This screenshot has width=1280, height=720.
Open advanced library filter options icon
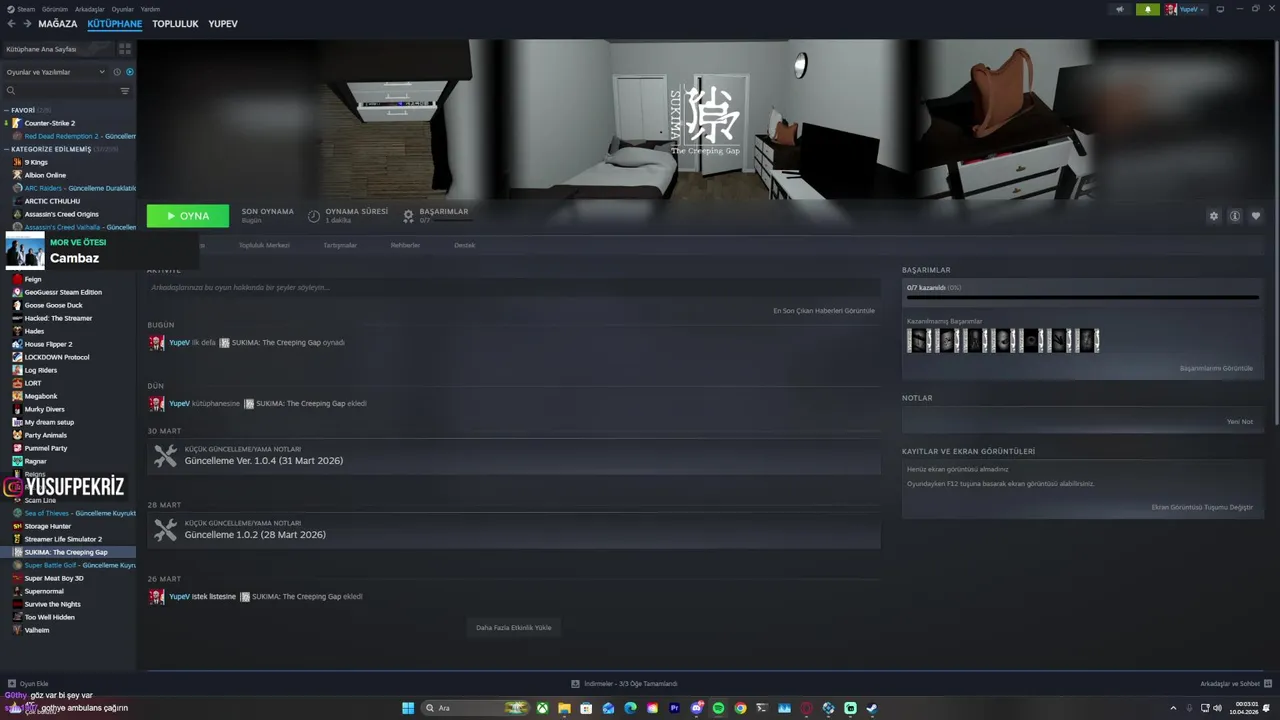click(x=125, y=91)
